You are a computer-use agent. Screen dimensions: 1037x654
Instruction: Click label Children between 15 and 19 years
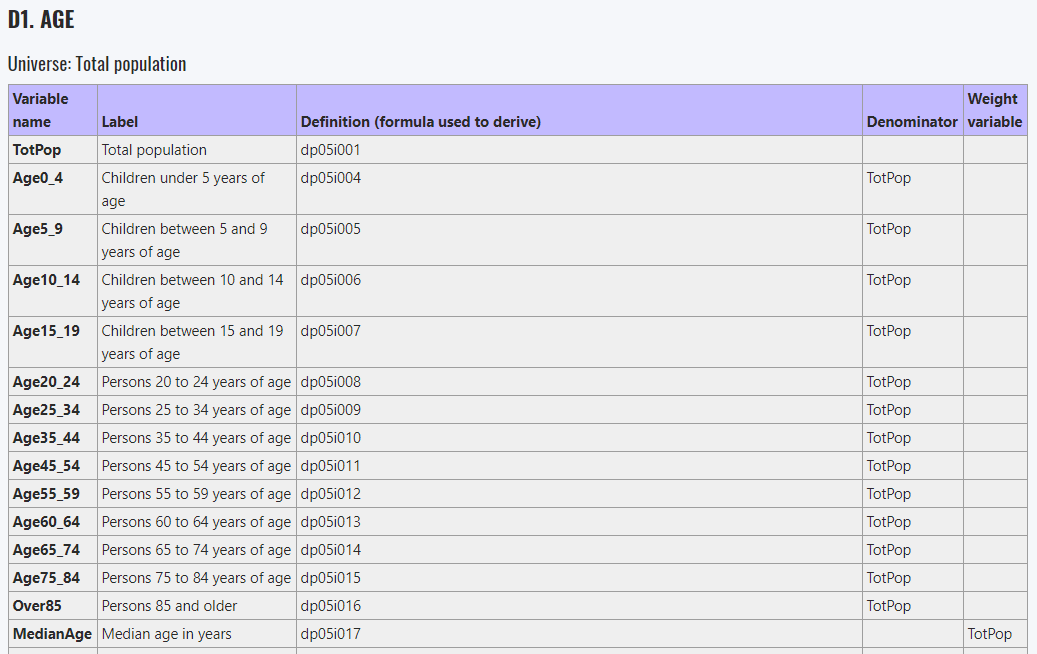click(191, 341)
